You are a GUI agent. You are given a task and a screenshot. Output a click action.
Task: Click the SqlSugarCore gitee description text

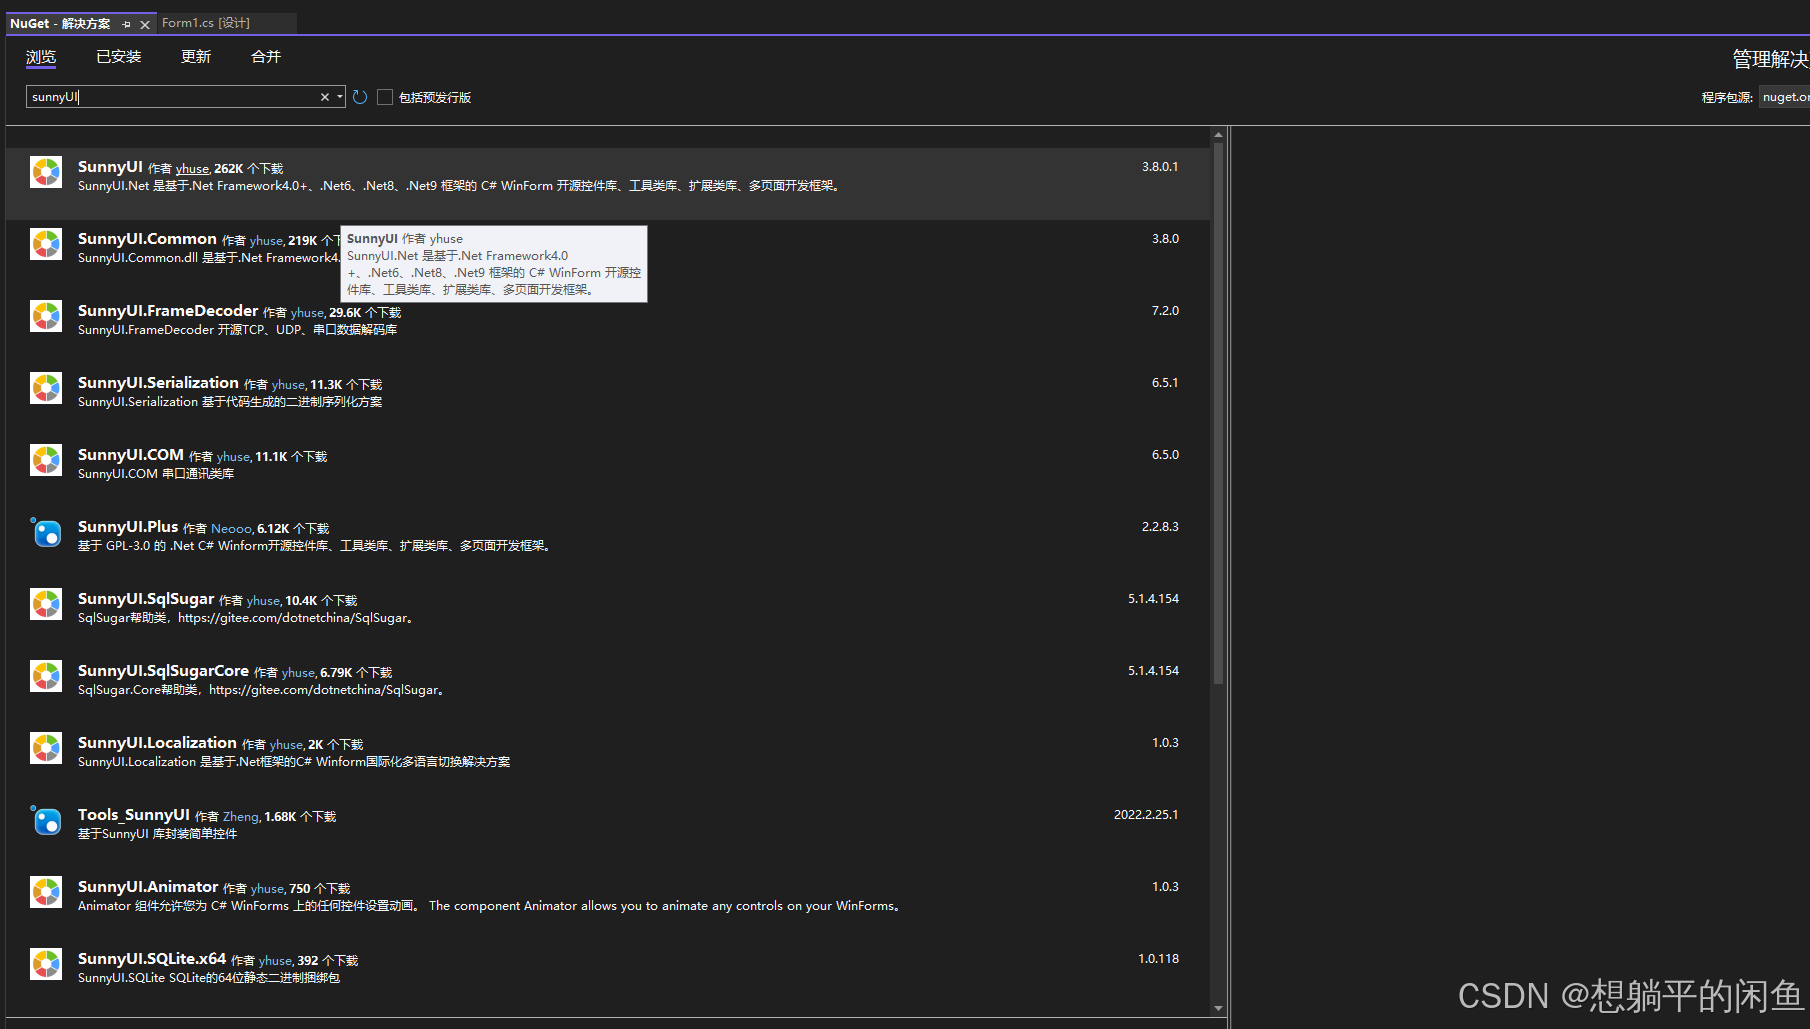(262, 690)
